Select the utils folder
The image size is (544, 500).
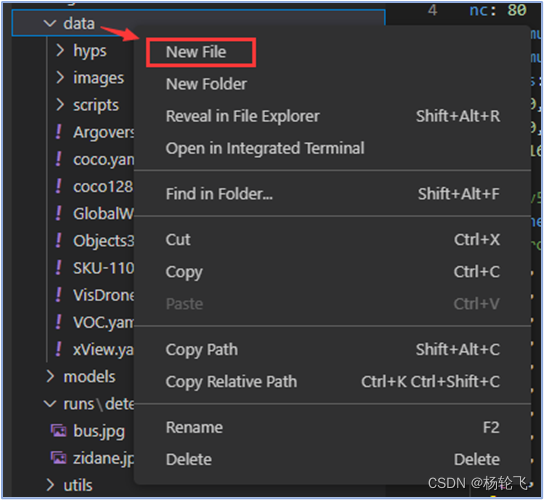click(78, 485)
